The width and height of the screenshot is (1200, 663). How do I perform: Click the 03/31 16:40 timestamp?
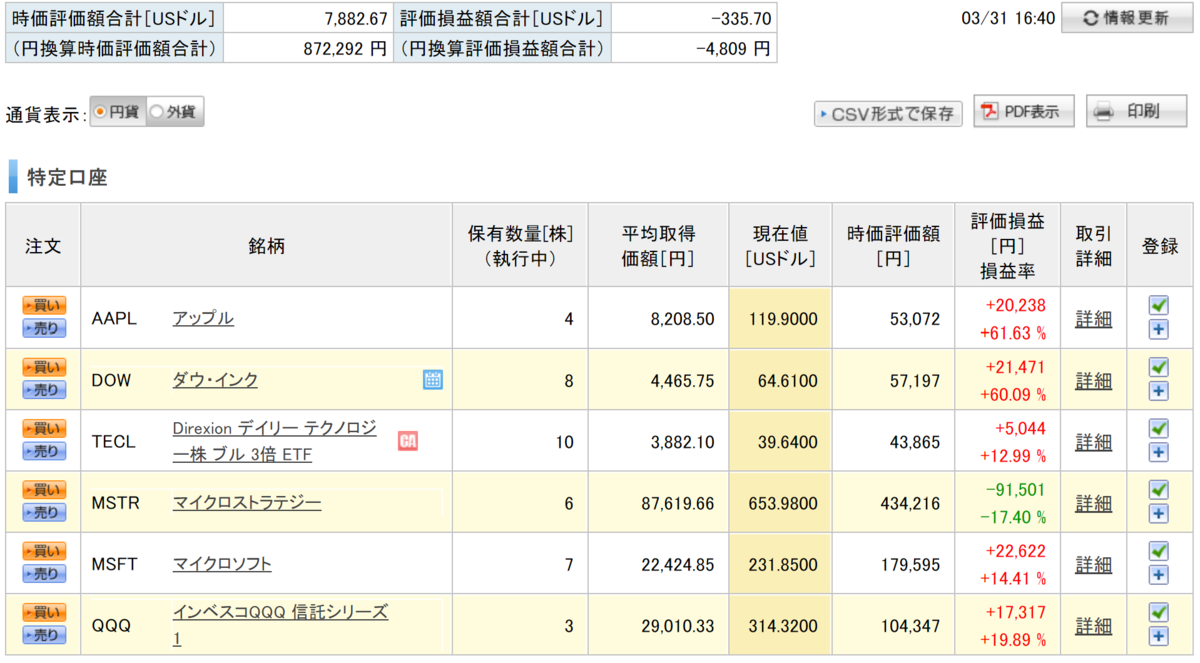point(1008,18)
